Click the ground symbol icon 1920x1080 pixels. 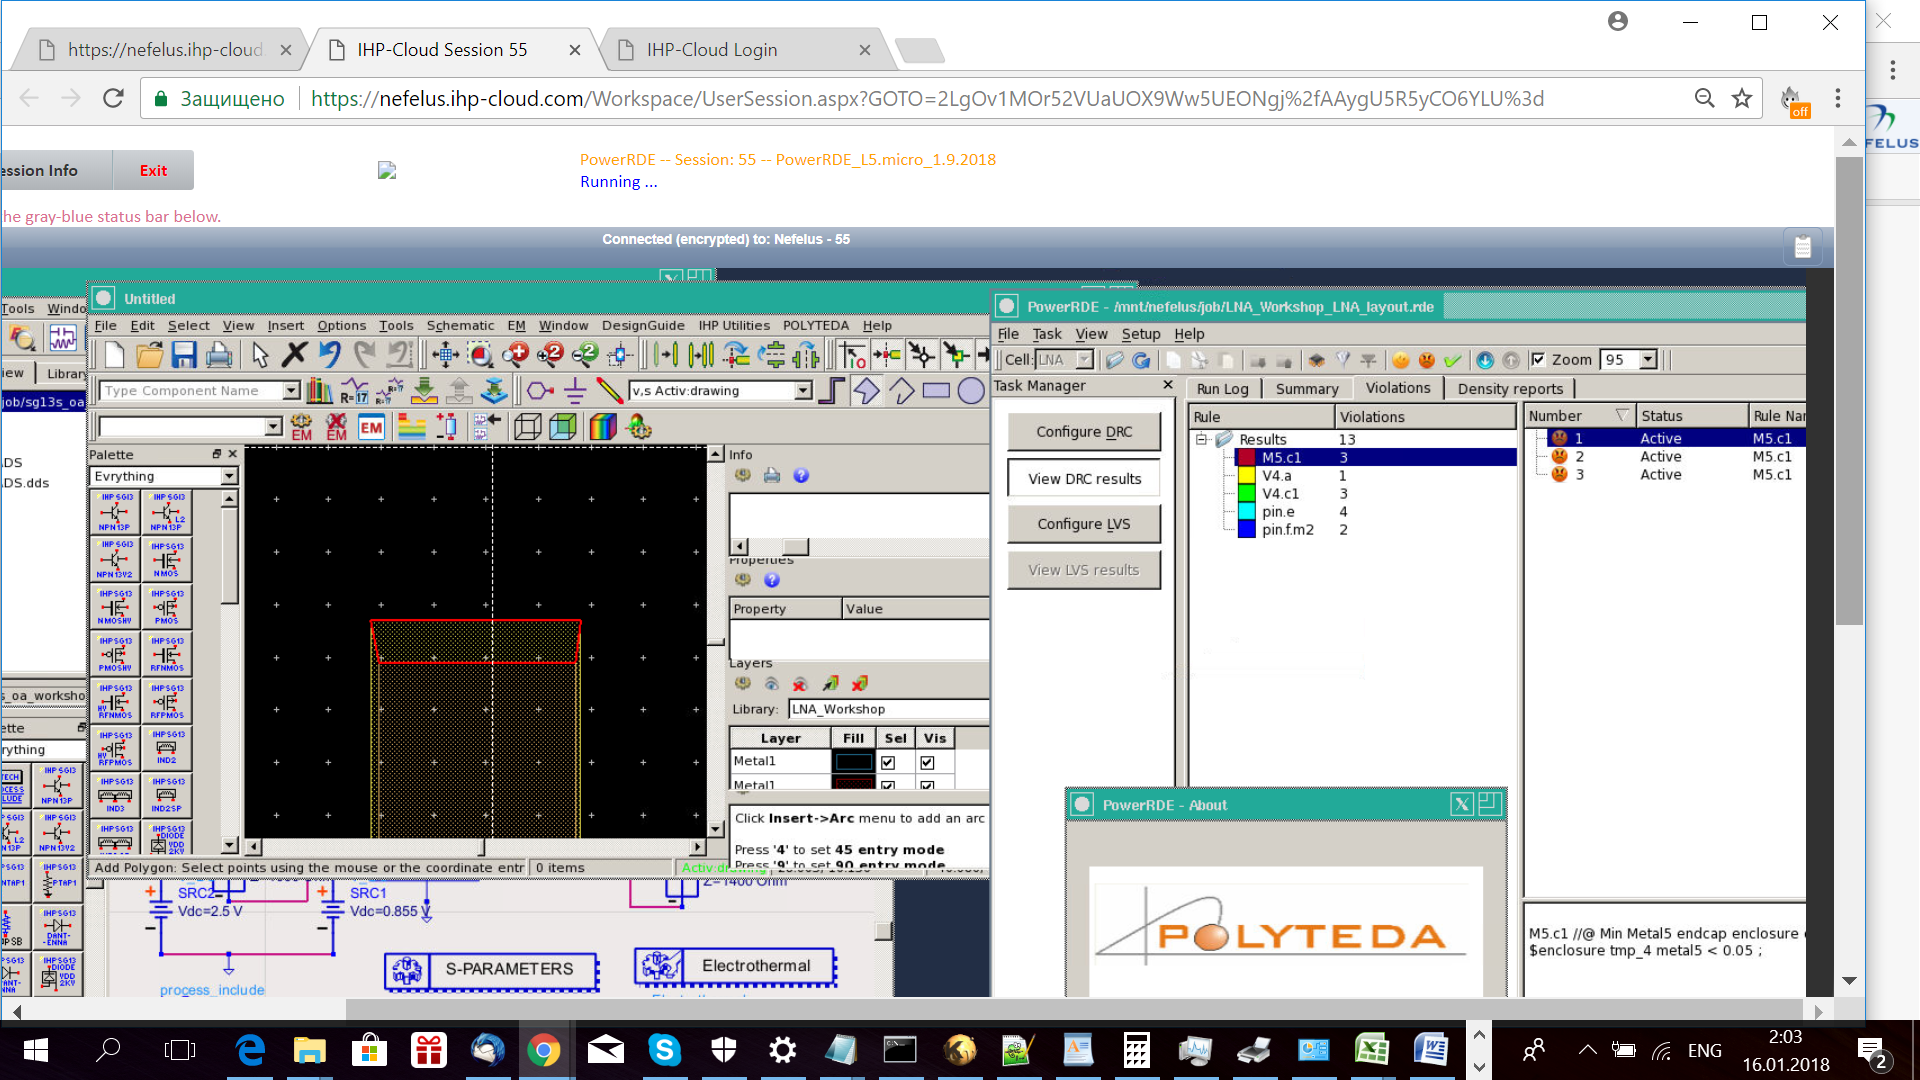(575, 391)
